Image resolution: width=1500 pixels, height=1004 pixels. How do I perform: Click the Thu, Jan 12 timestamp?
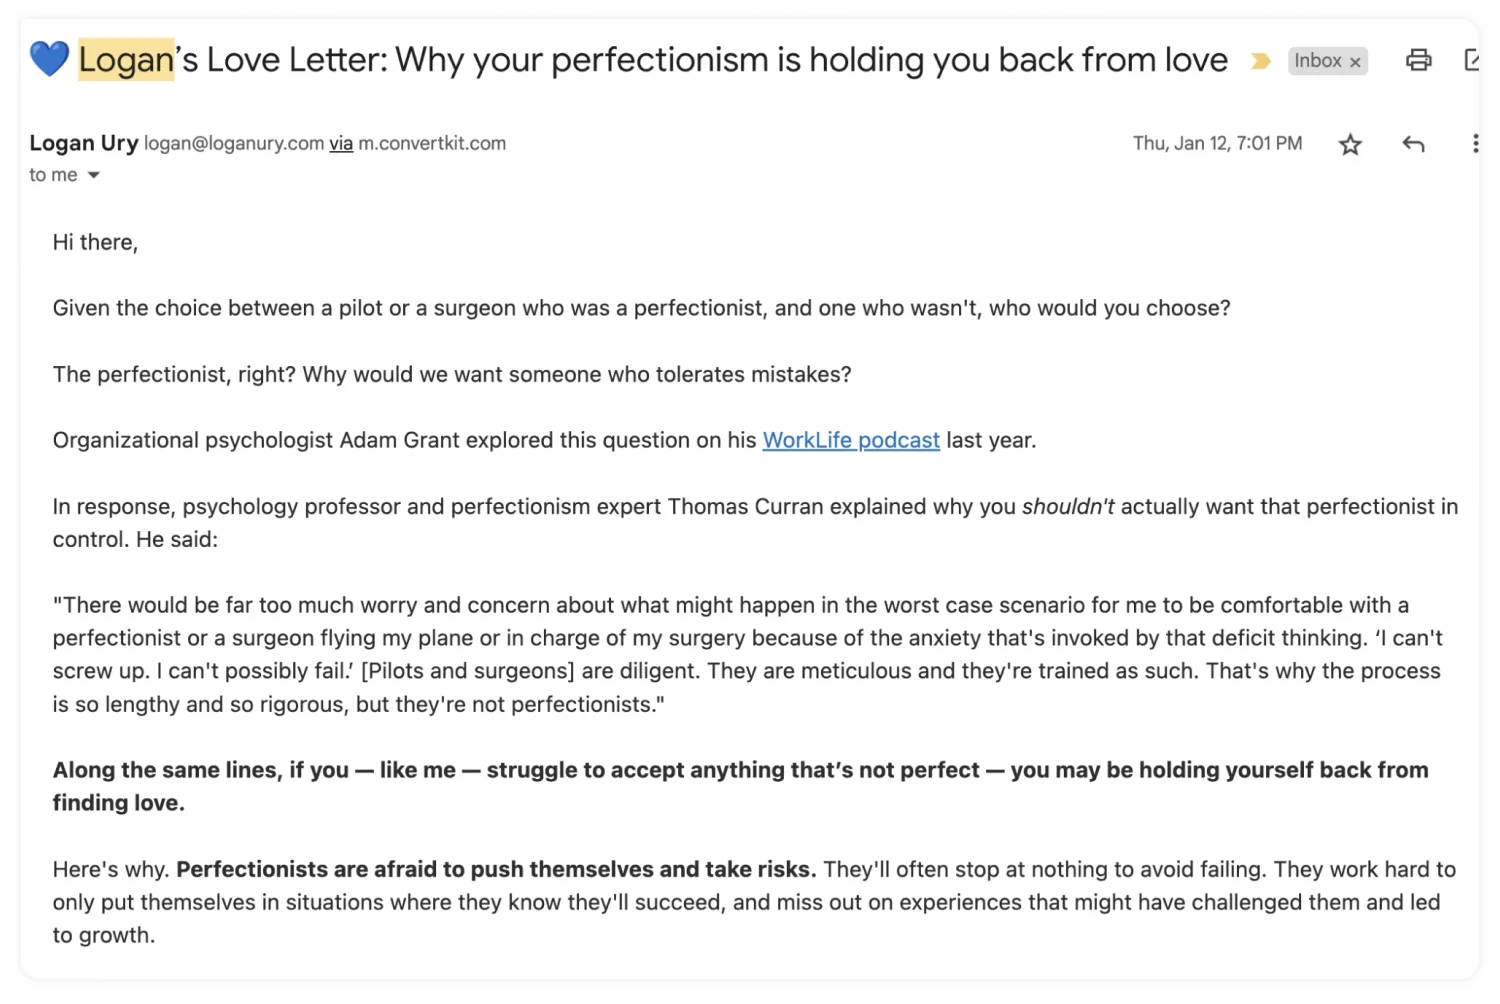1217,144
